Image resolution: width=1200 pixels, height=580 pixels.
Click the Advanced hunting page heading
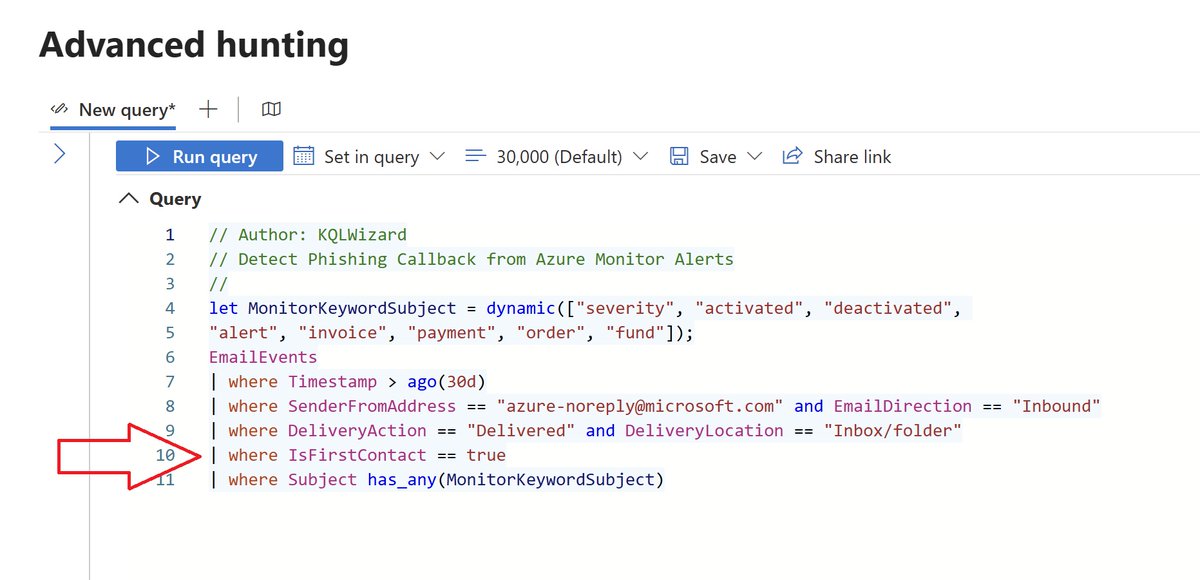[194, 44]
